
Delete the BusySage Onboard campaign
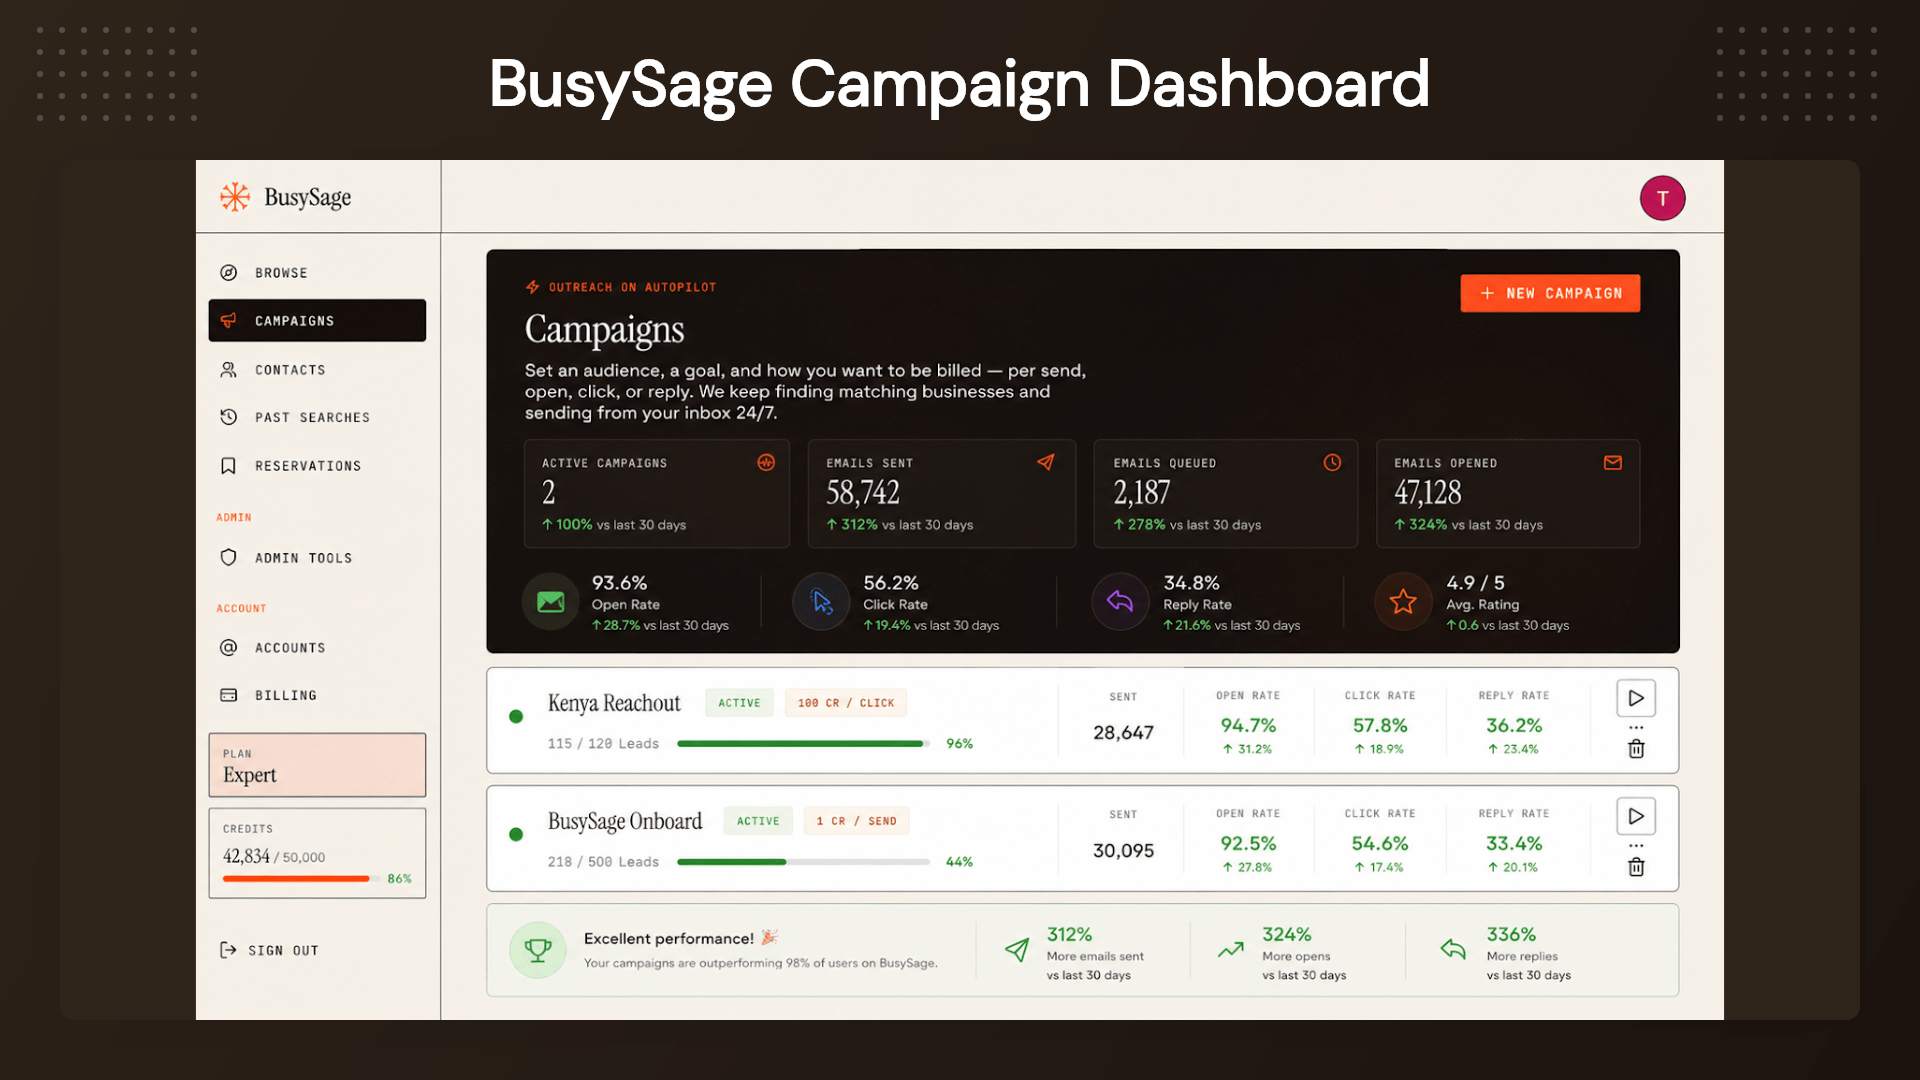(1636, 867)
